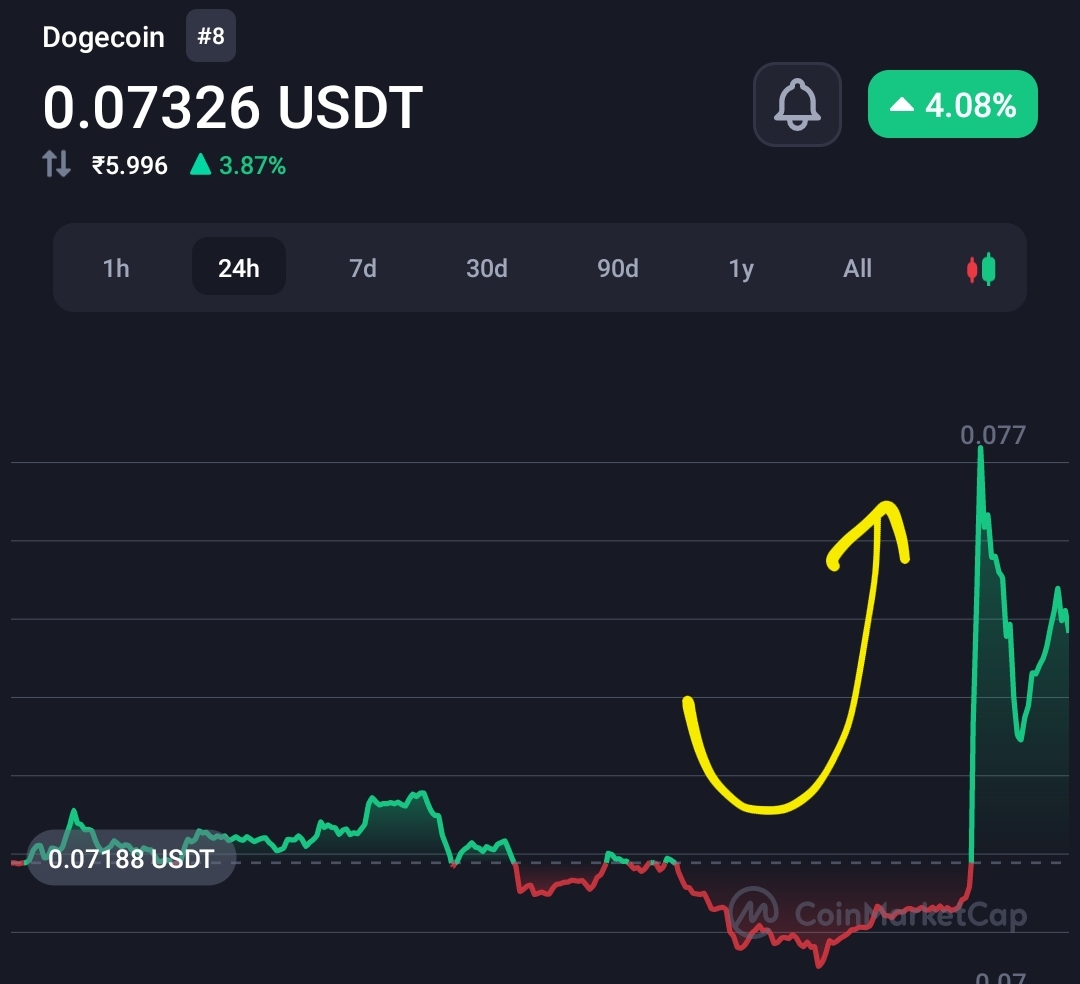Tap the 0.07326 USDT price
The image size is (1080, 984).
(x=232, y=107)
